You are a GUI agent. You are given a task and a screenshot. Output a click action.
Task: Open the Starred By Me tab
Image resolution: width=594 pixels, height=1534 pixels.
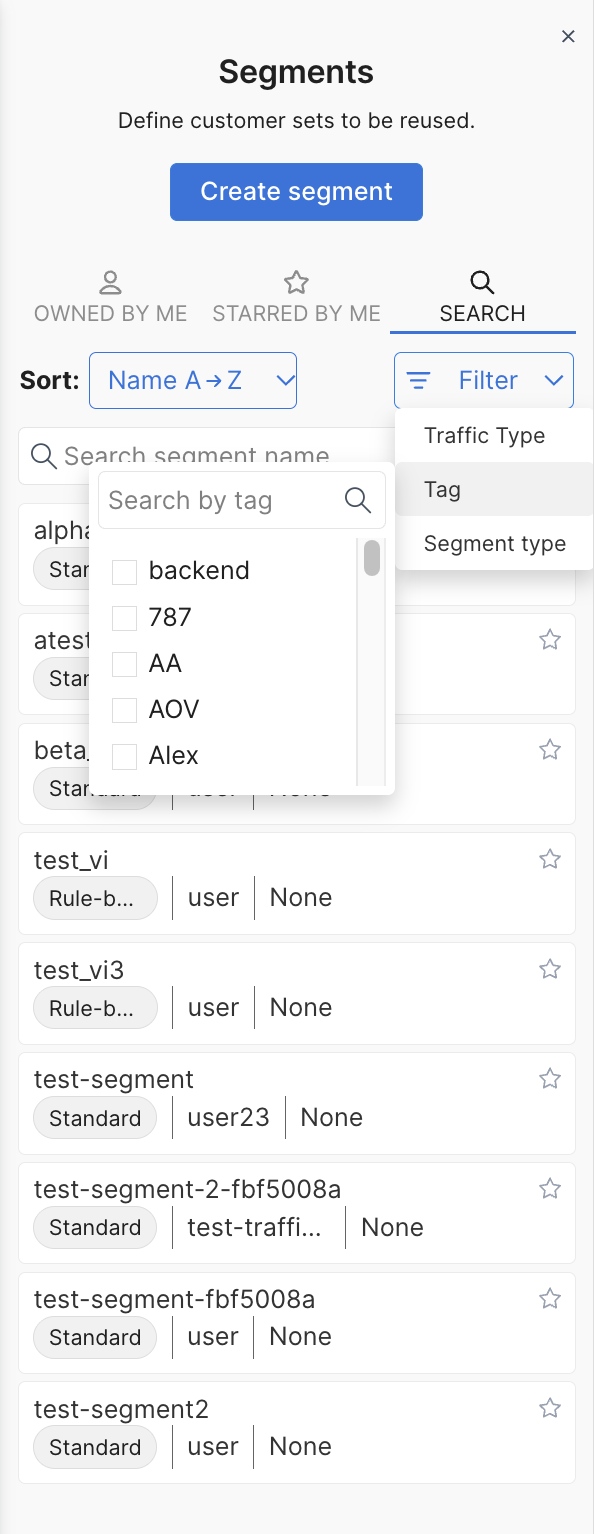coord(296,298)
